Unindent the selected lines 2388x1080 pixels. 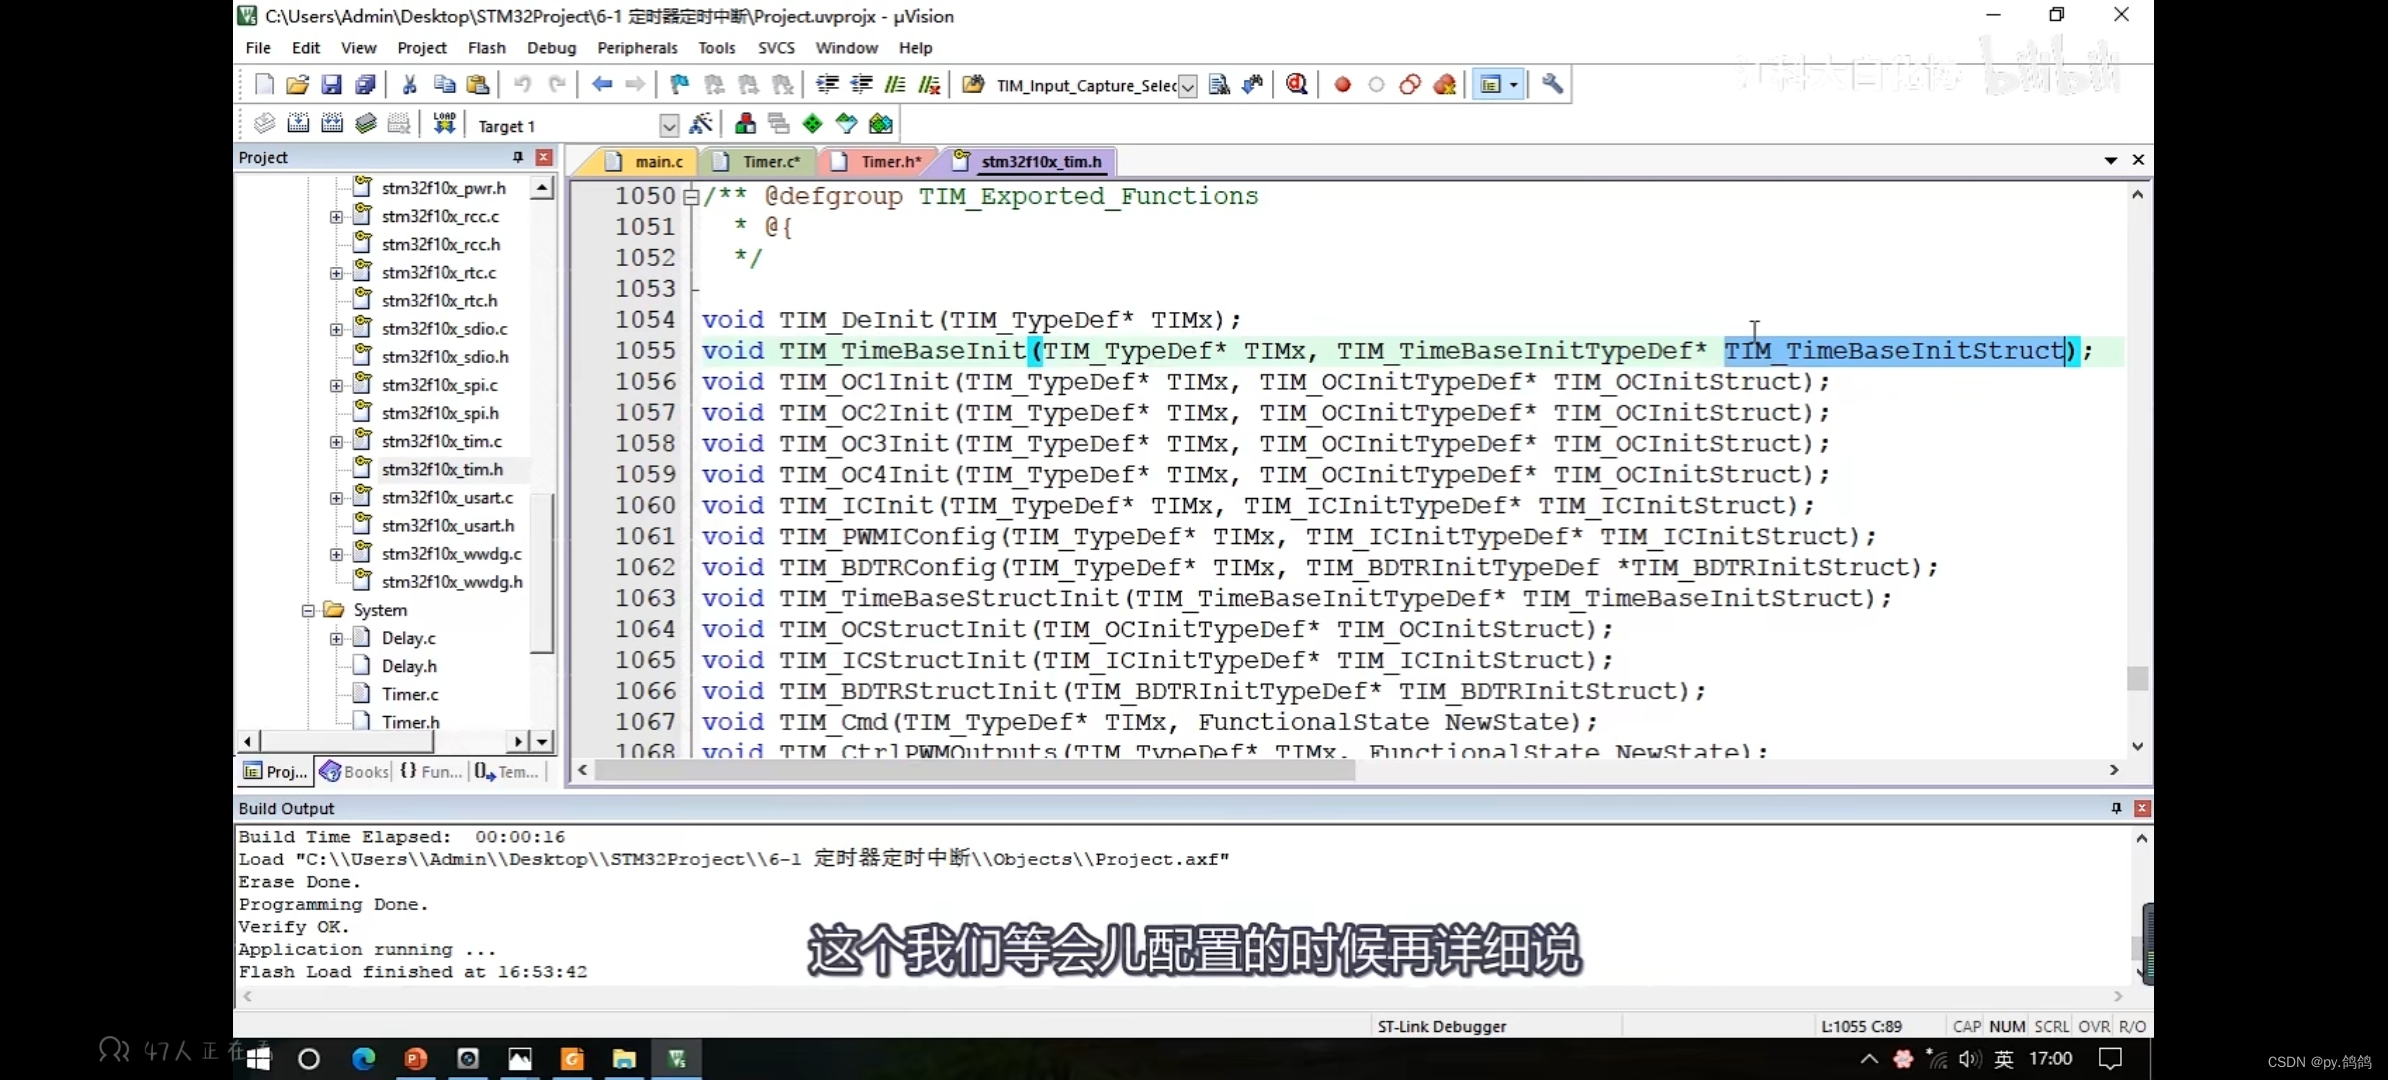tap(861, 85)
